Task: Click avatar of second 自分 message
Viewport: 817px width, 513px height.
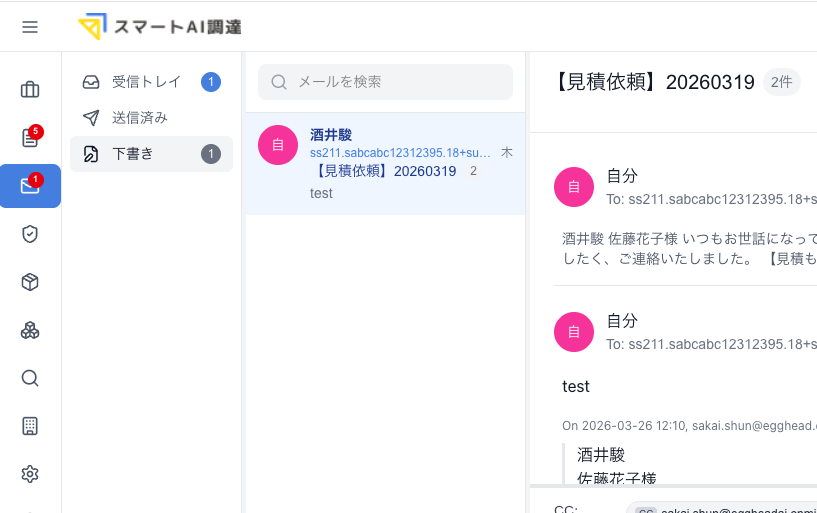Action: 574,332
